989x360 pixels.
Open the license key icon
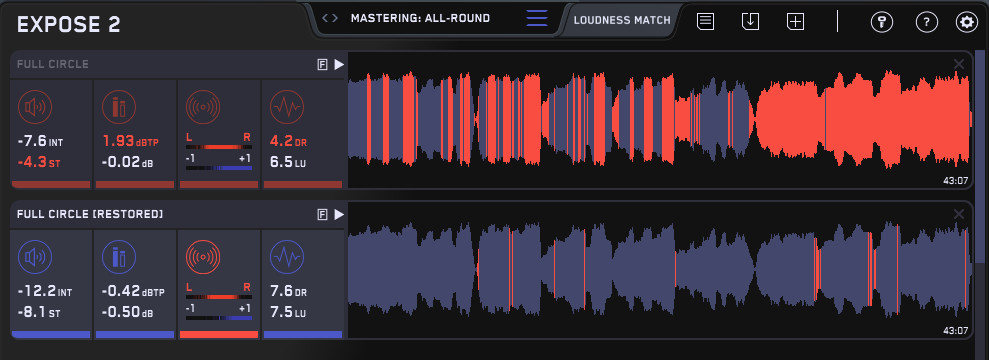pyautogui.click(x=882, y=22)
